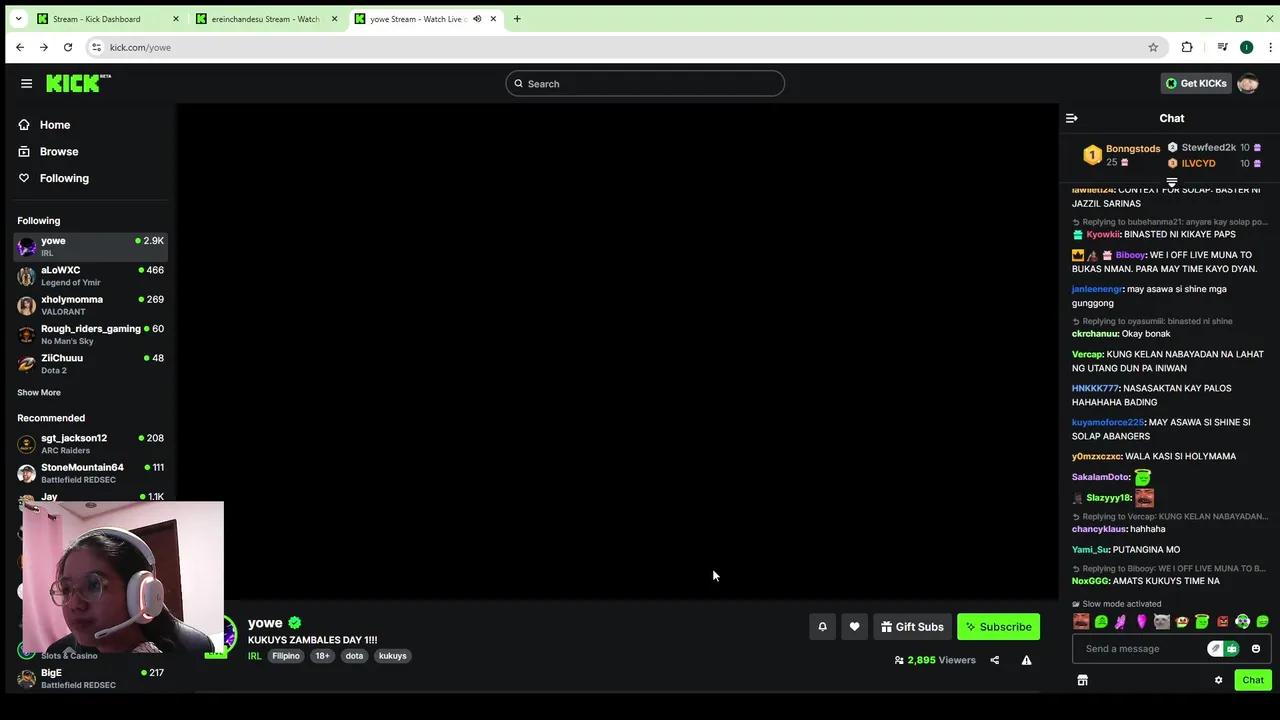This screenshot has width=1280, height=720.
Task: Select yowe channel in Following list
Action: (91, 246)
